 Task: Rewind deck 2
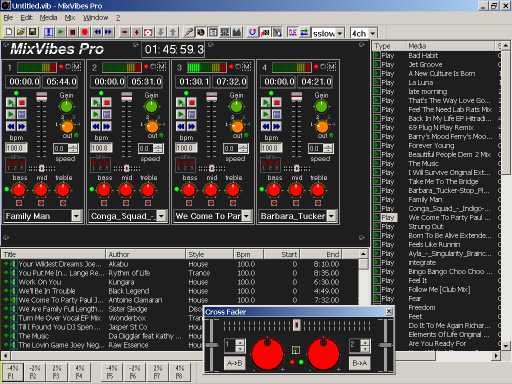click(x=96, y=126)
